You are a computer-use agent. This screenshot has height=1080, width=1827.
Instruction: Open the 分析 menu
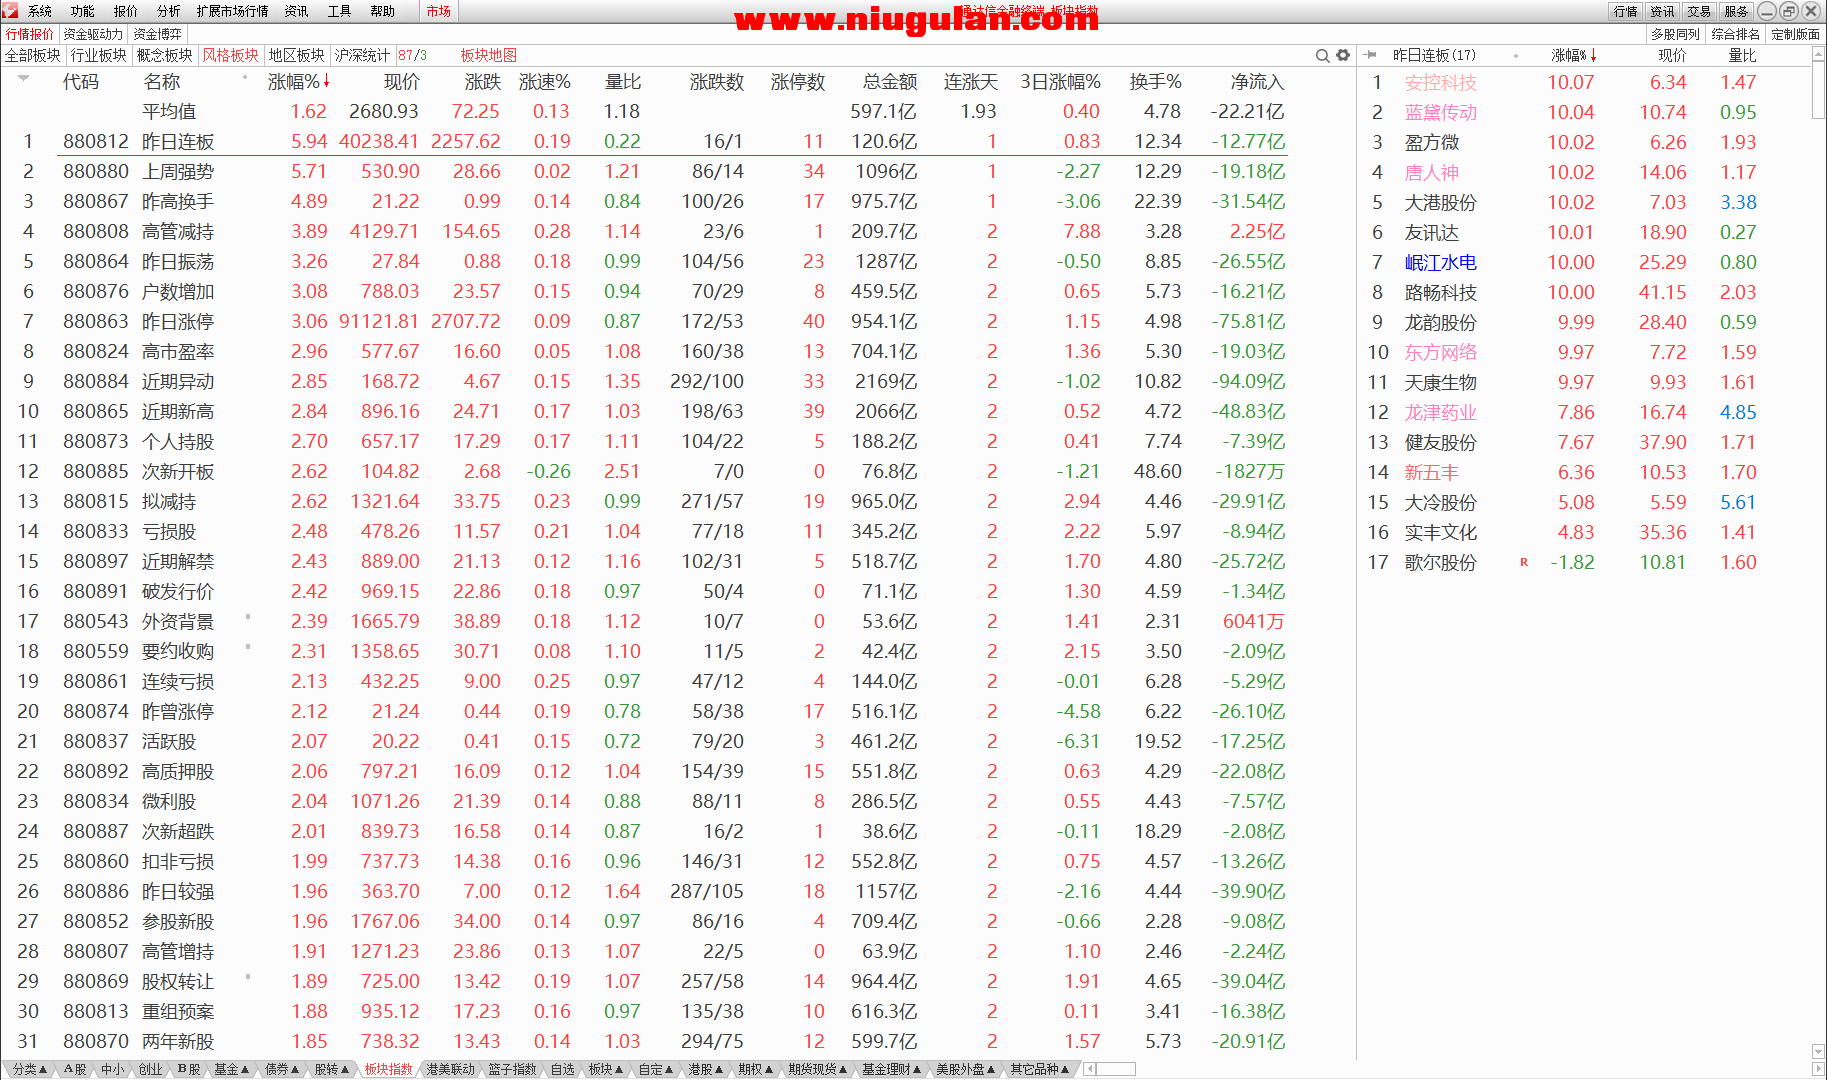168,11
